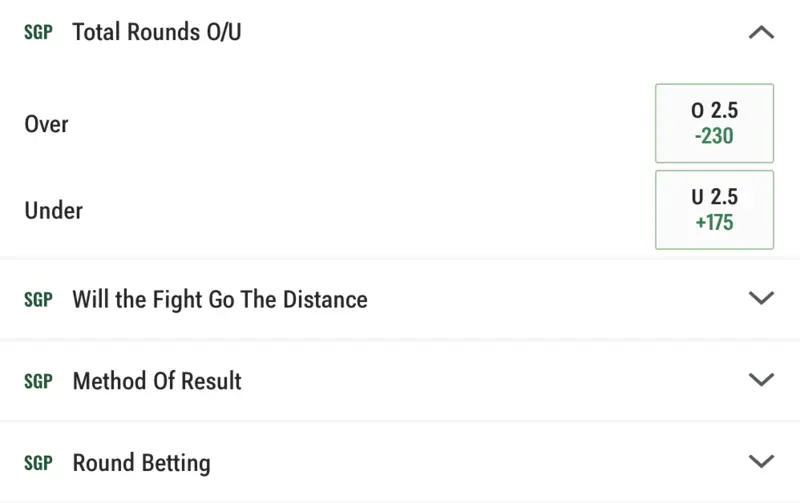
Task: Click the Over outcome label
Action: 46,124
